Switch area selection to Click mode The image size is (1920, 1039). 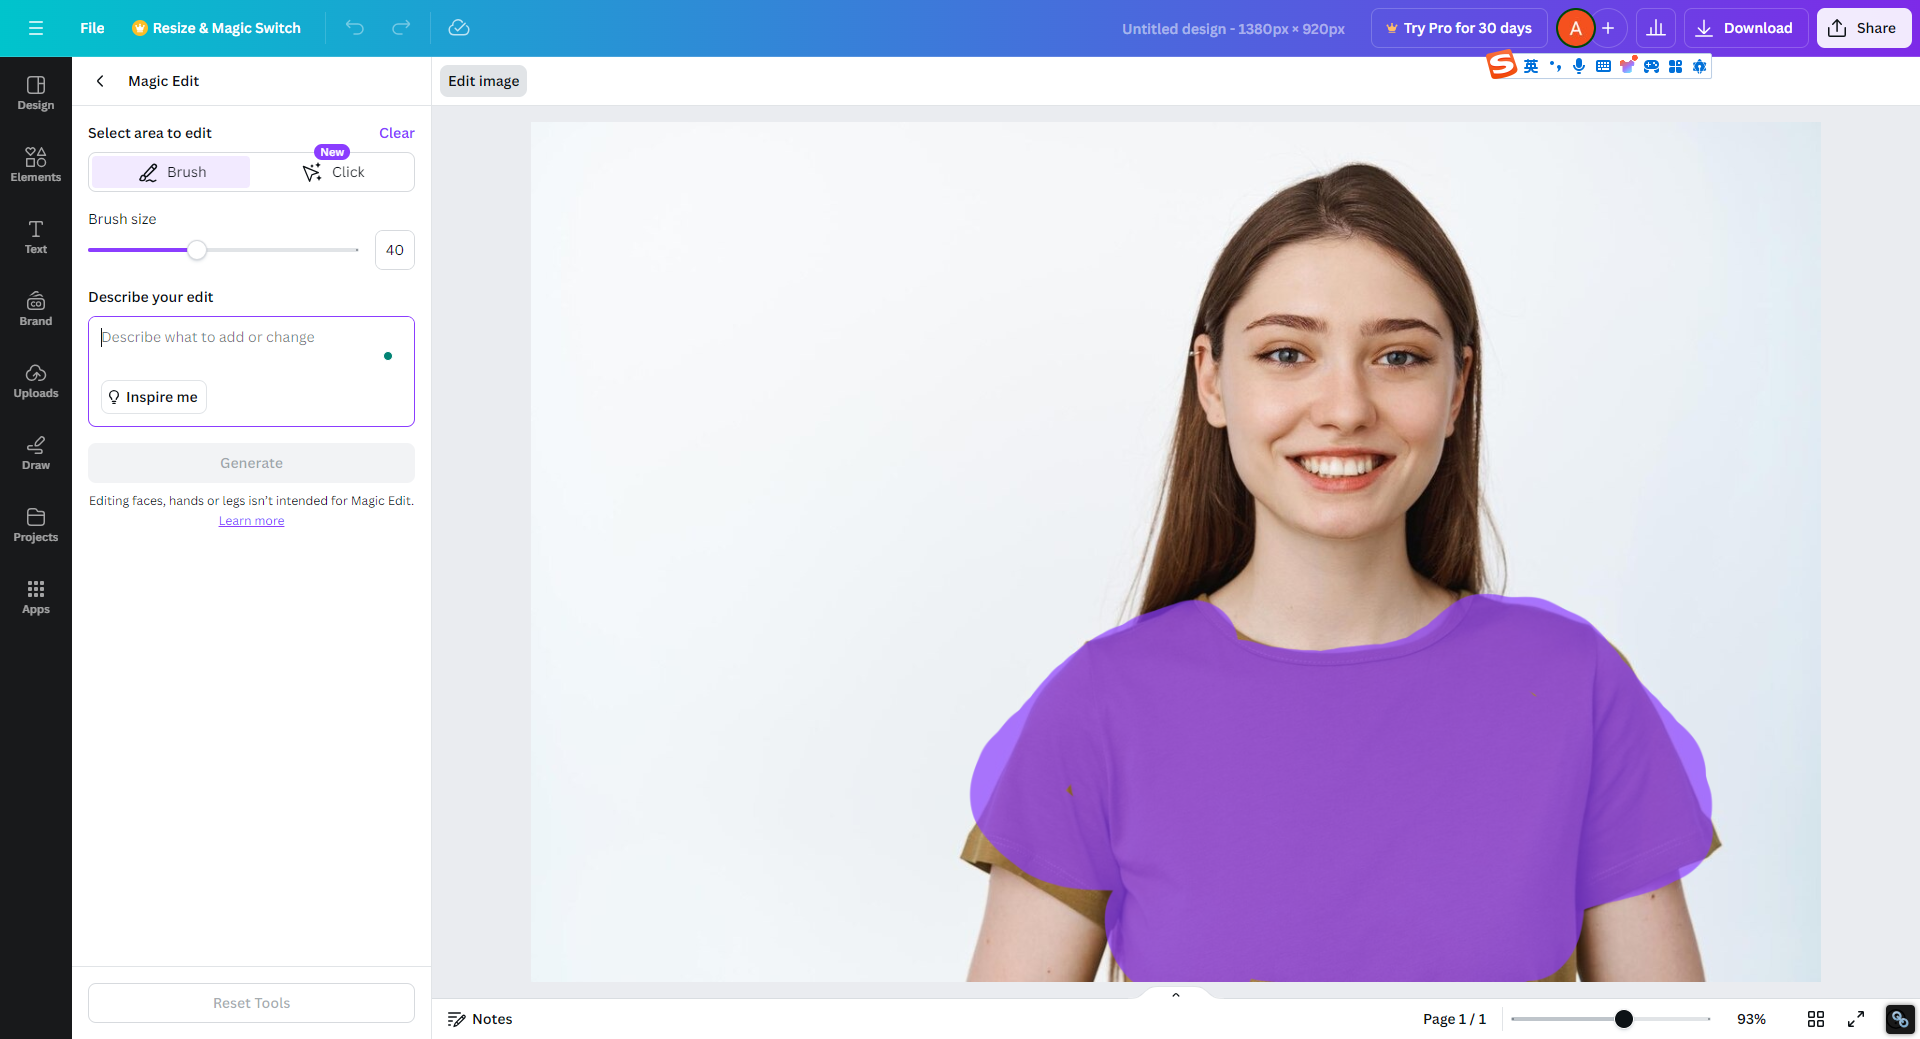pos(334,171)
